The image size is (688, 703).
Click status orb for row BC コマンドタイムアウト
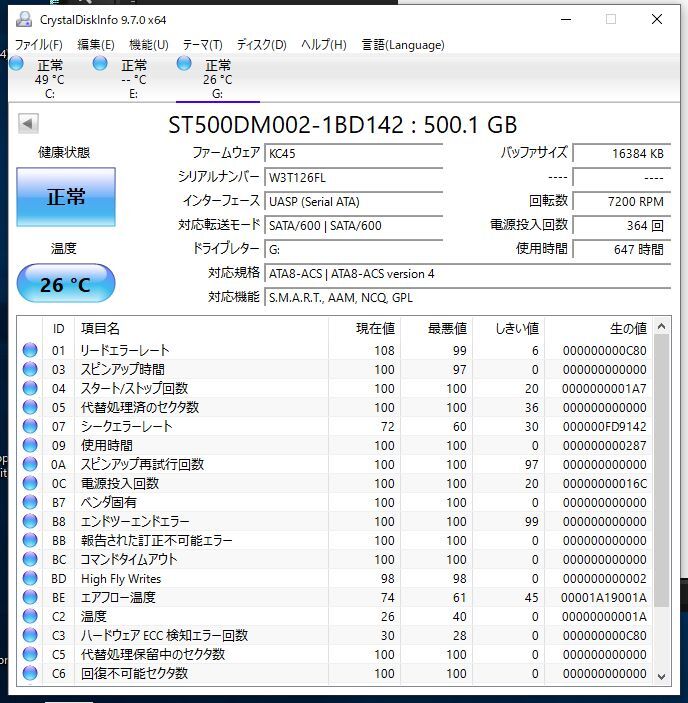30,559
